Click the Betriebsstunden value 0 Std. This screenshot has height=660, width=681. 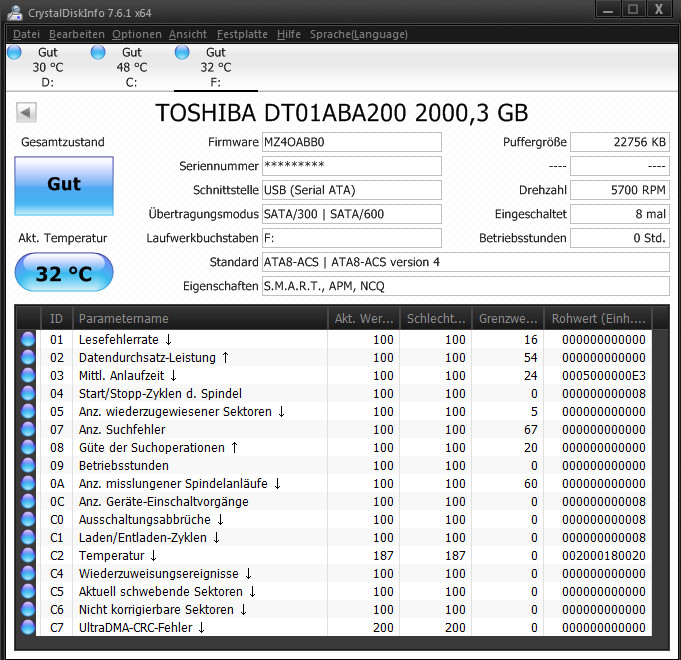coord(620,238)
